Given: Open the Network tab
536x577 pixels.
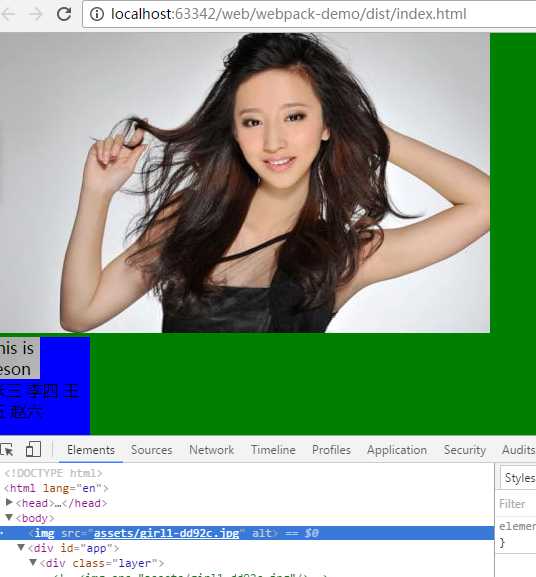Looking at the screenshot, I should pyautogui.click(x=212, y=450).
